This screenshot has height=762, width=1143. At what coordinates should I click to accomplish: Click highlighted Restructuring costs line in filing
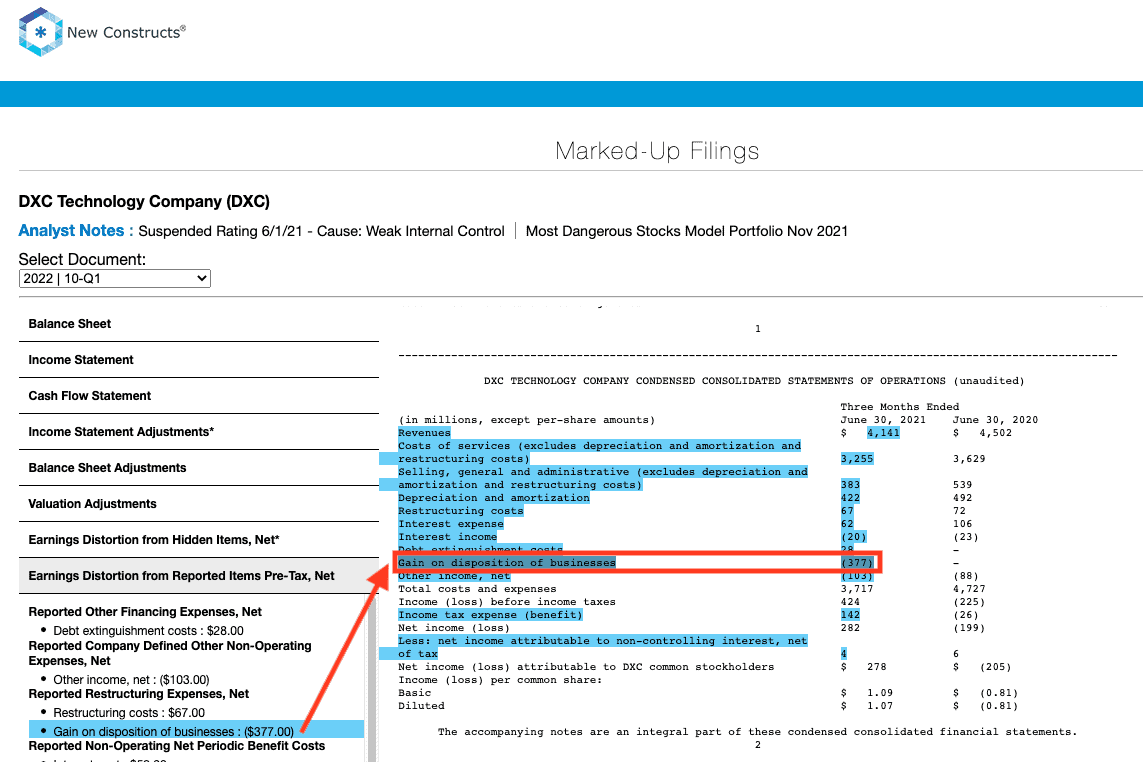pyautogui.click(x=461, y=511)
